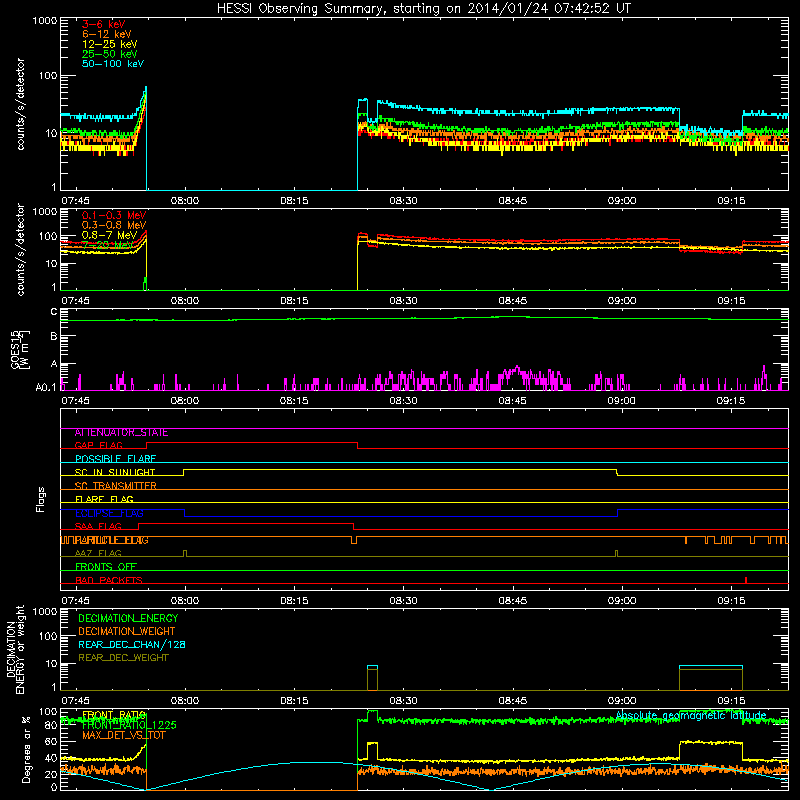Click the GOES class C tick label

tap(54, 312)
